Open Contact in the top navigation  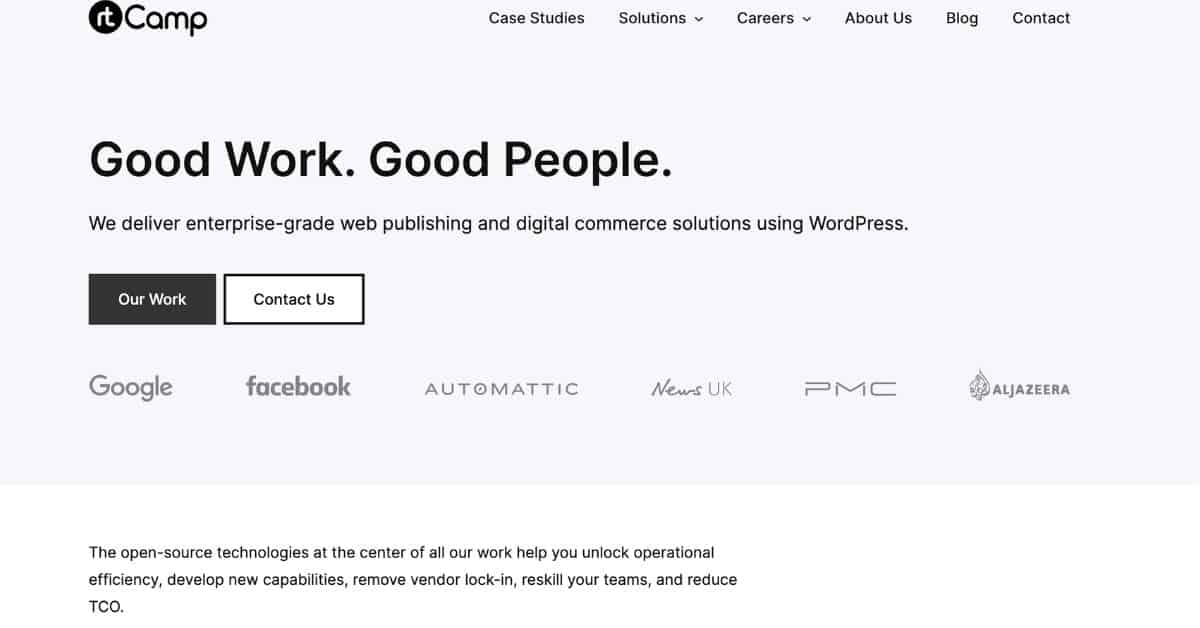(1041, 18)
